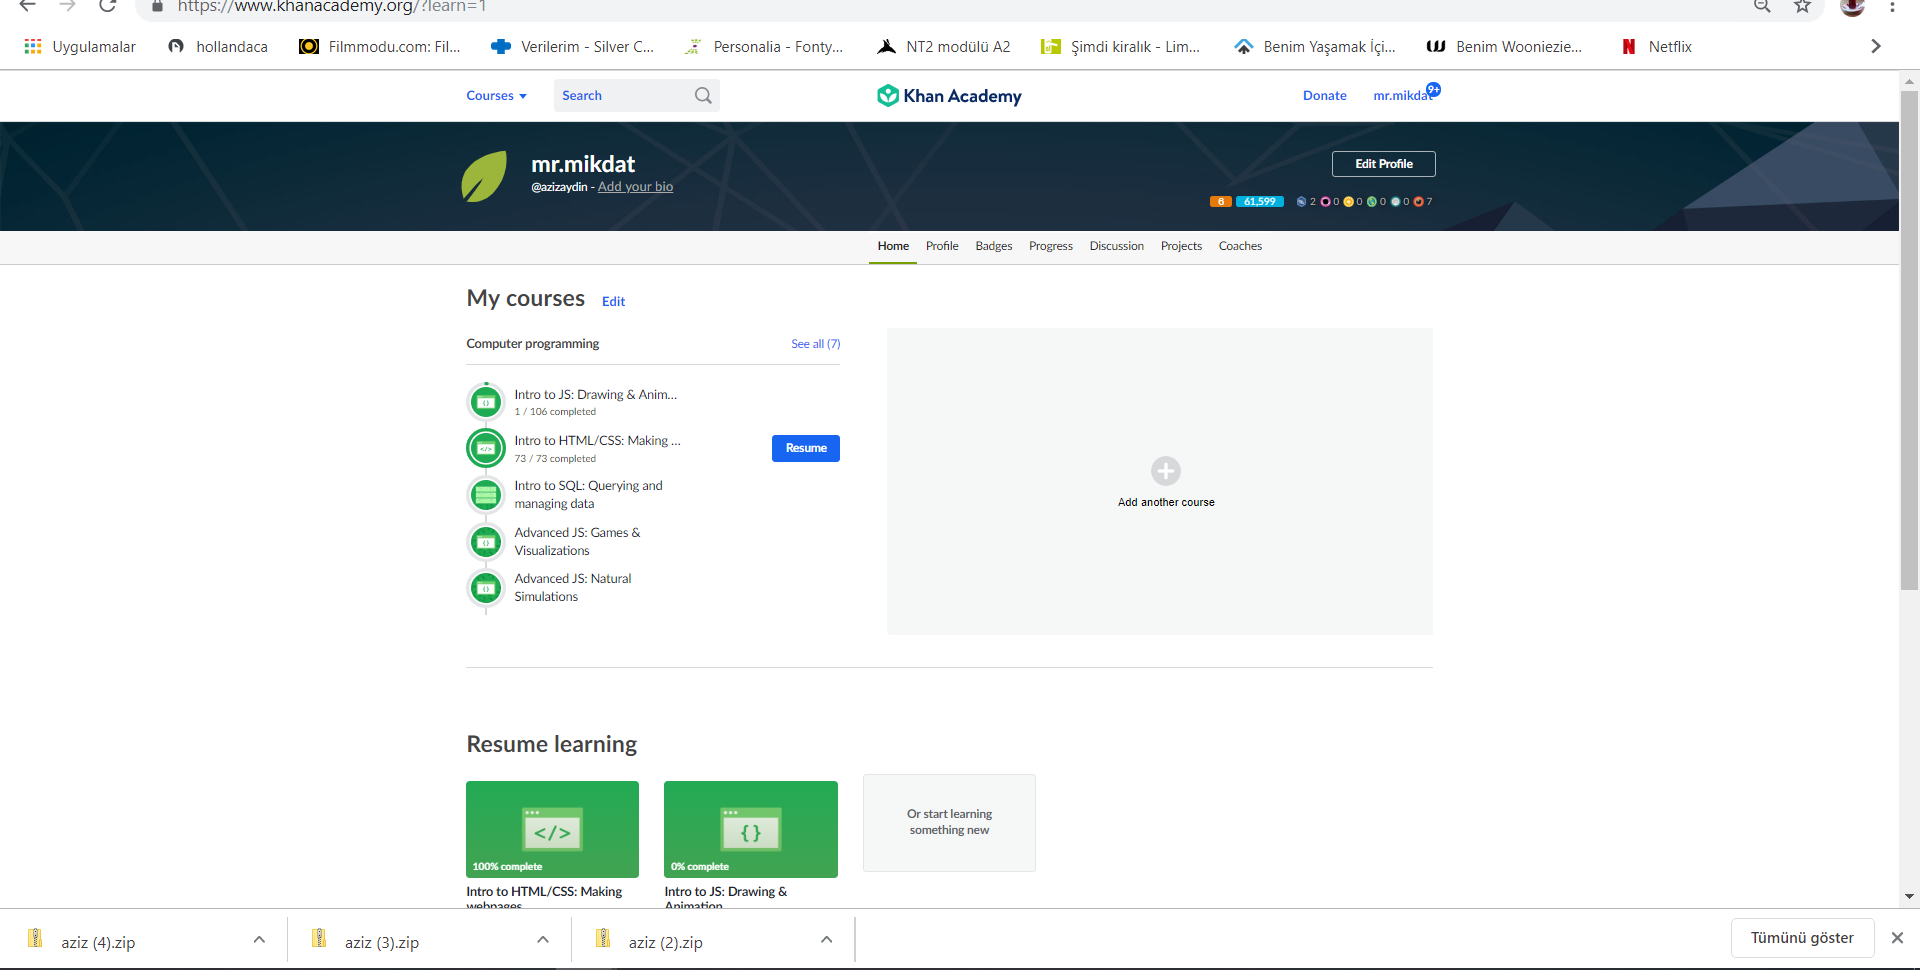Click the notifications 9+ badge
This screenshot has width=1920, height=970.
click(x=1434, y=89)
